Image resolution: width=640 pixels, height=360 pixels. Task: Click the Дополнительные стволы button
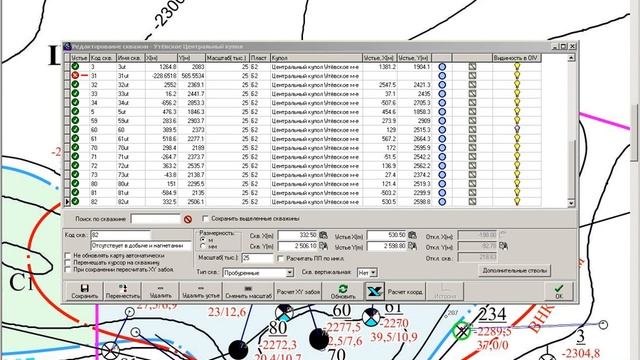(514, 270)
